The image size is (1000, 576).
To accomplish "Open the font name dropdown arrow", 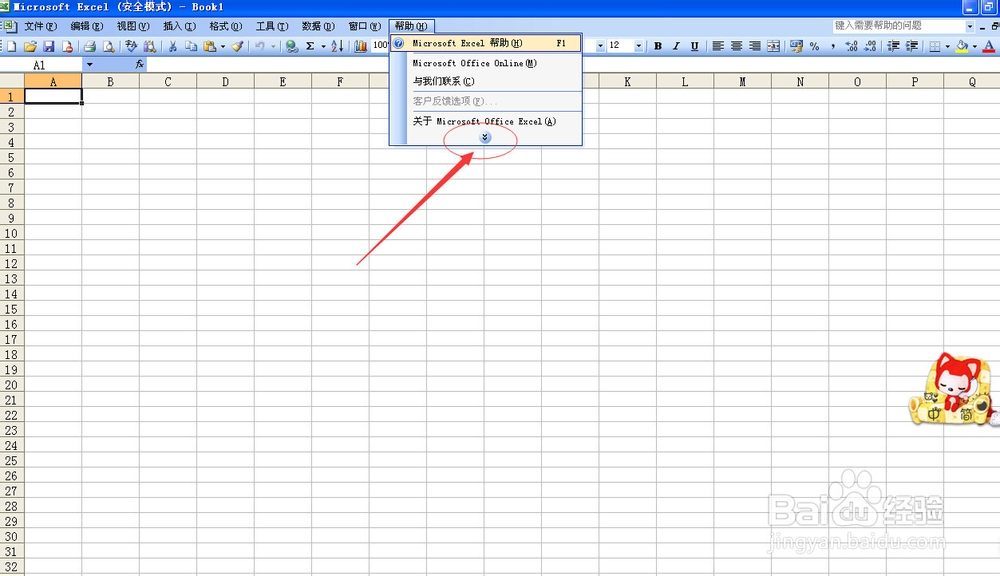I will (600, 46).
